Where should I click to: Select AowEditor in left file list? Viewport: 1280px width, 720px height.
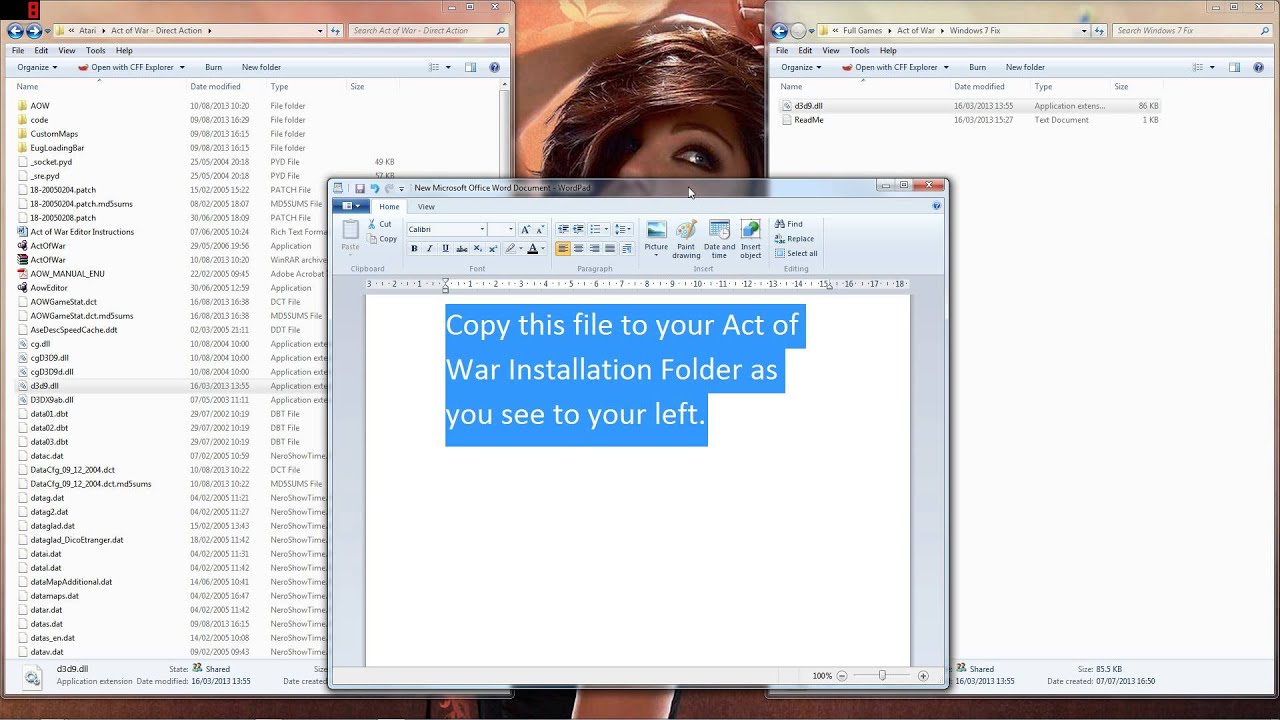(x=49, y=288)
